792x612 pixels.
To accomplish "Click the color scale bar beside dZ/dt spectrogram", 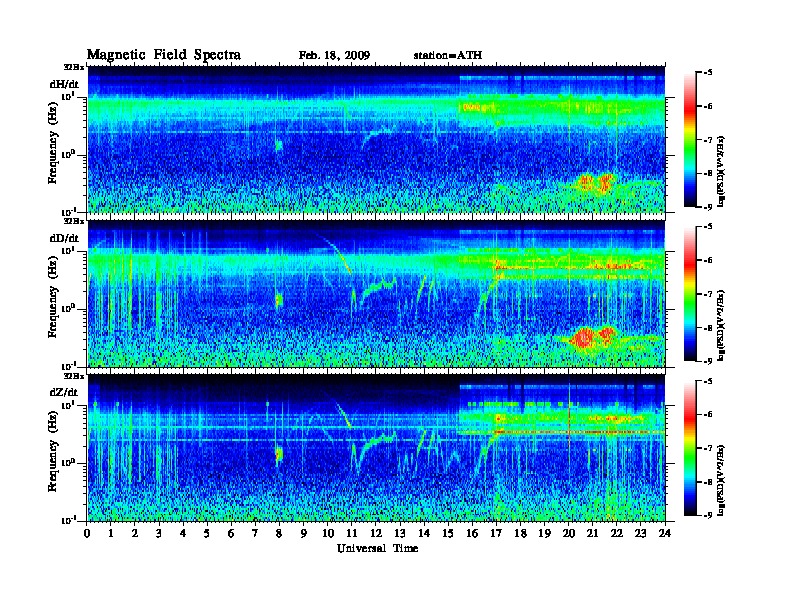I will (x=690, y=448).
